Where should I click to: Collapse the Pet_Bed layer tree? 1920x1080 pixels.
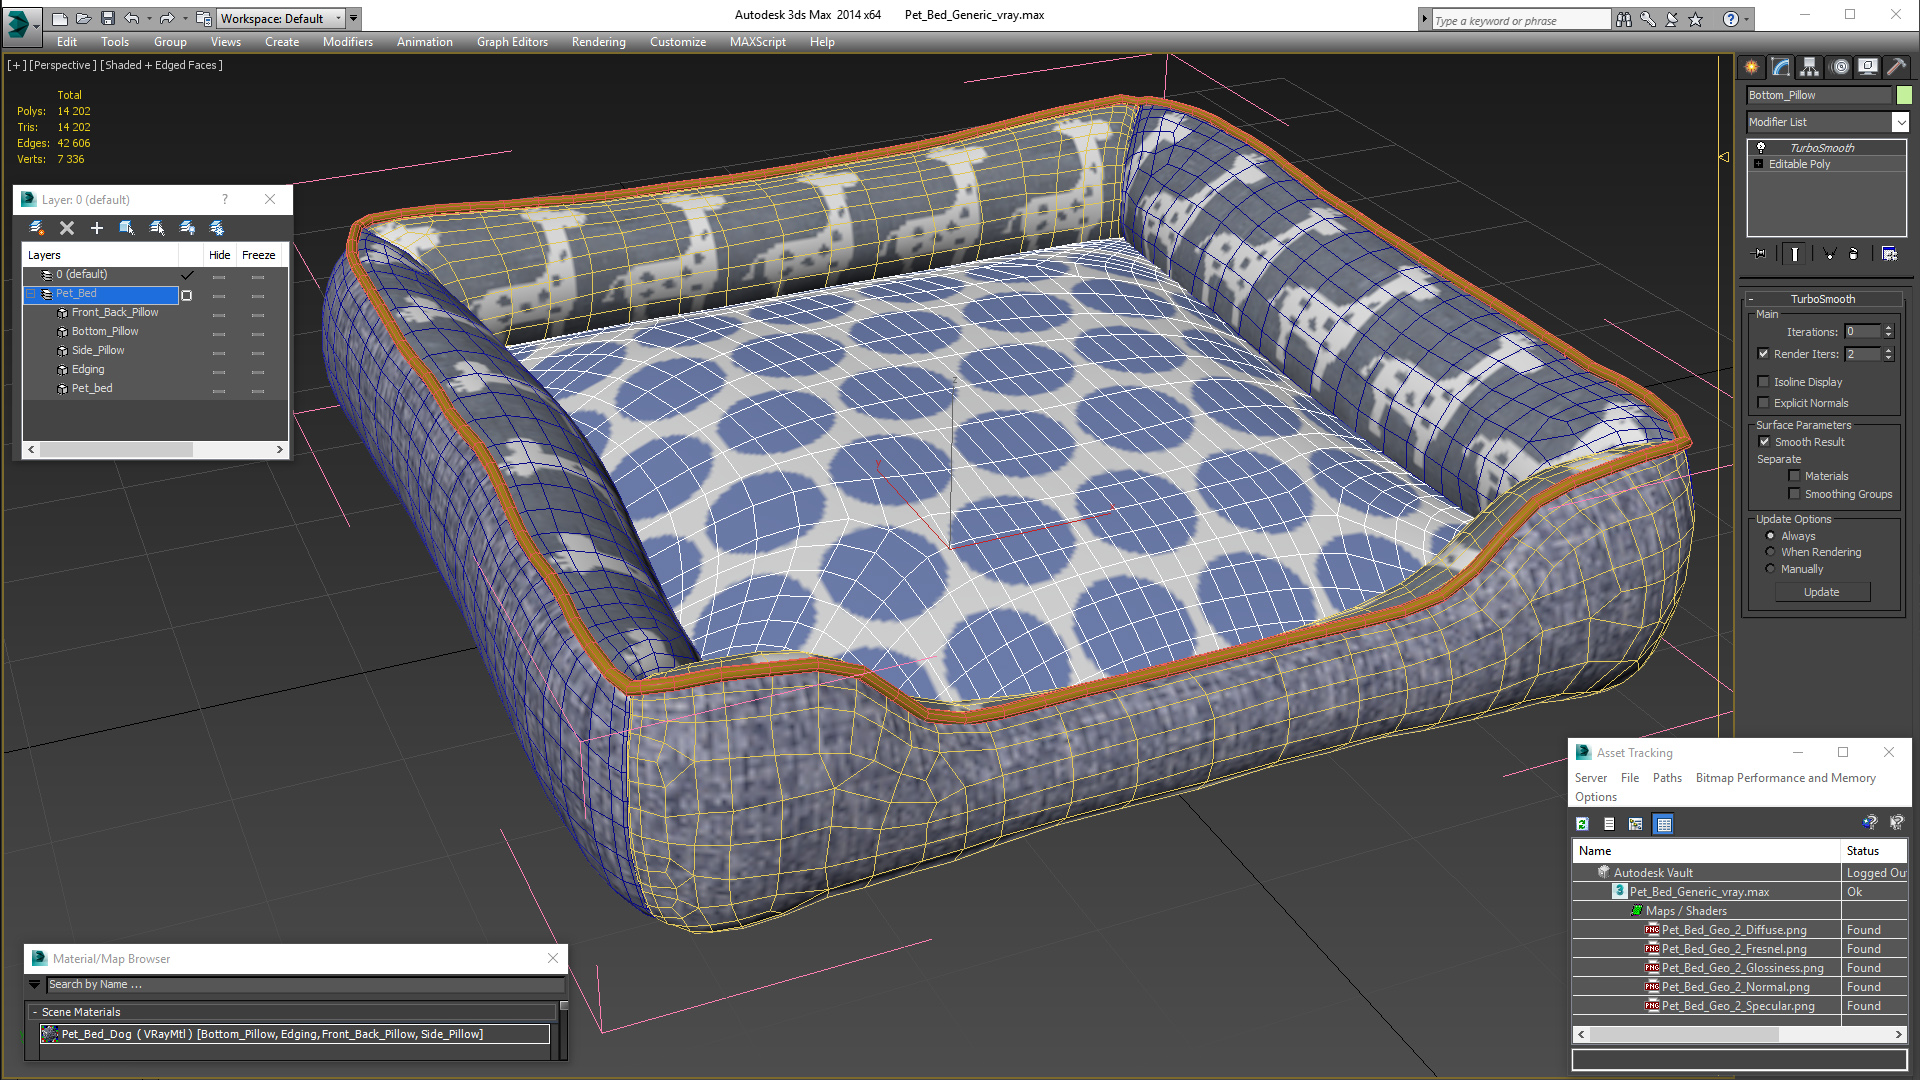(x=31, y=294)
